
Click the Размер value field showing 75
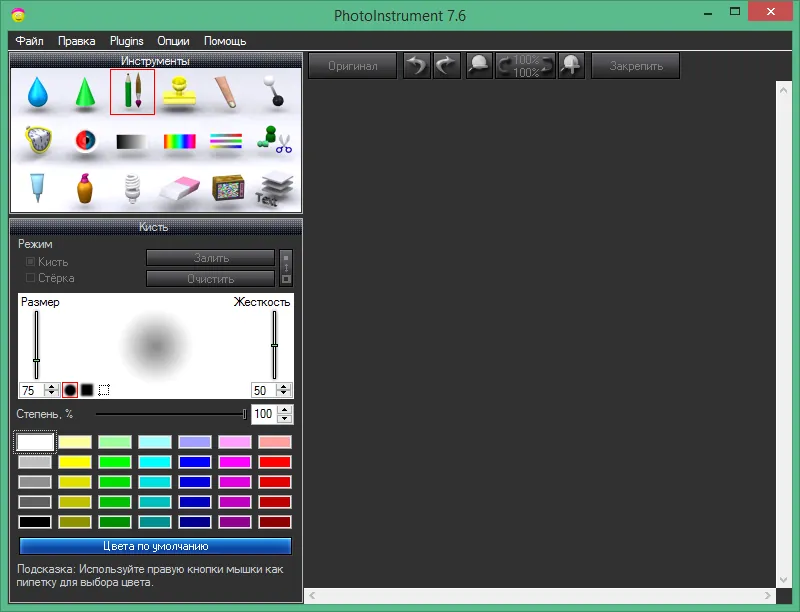pos(31,391)
